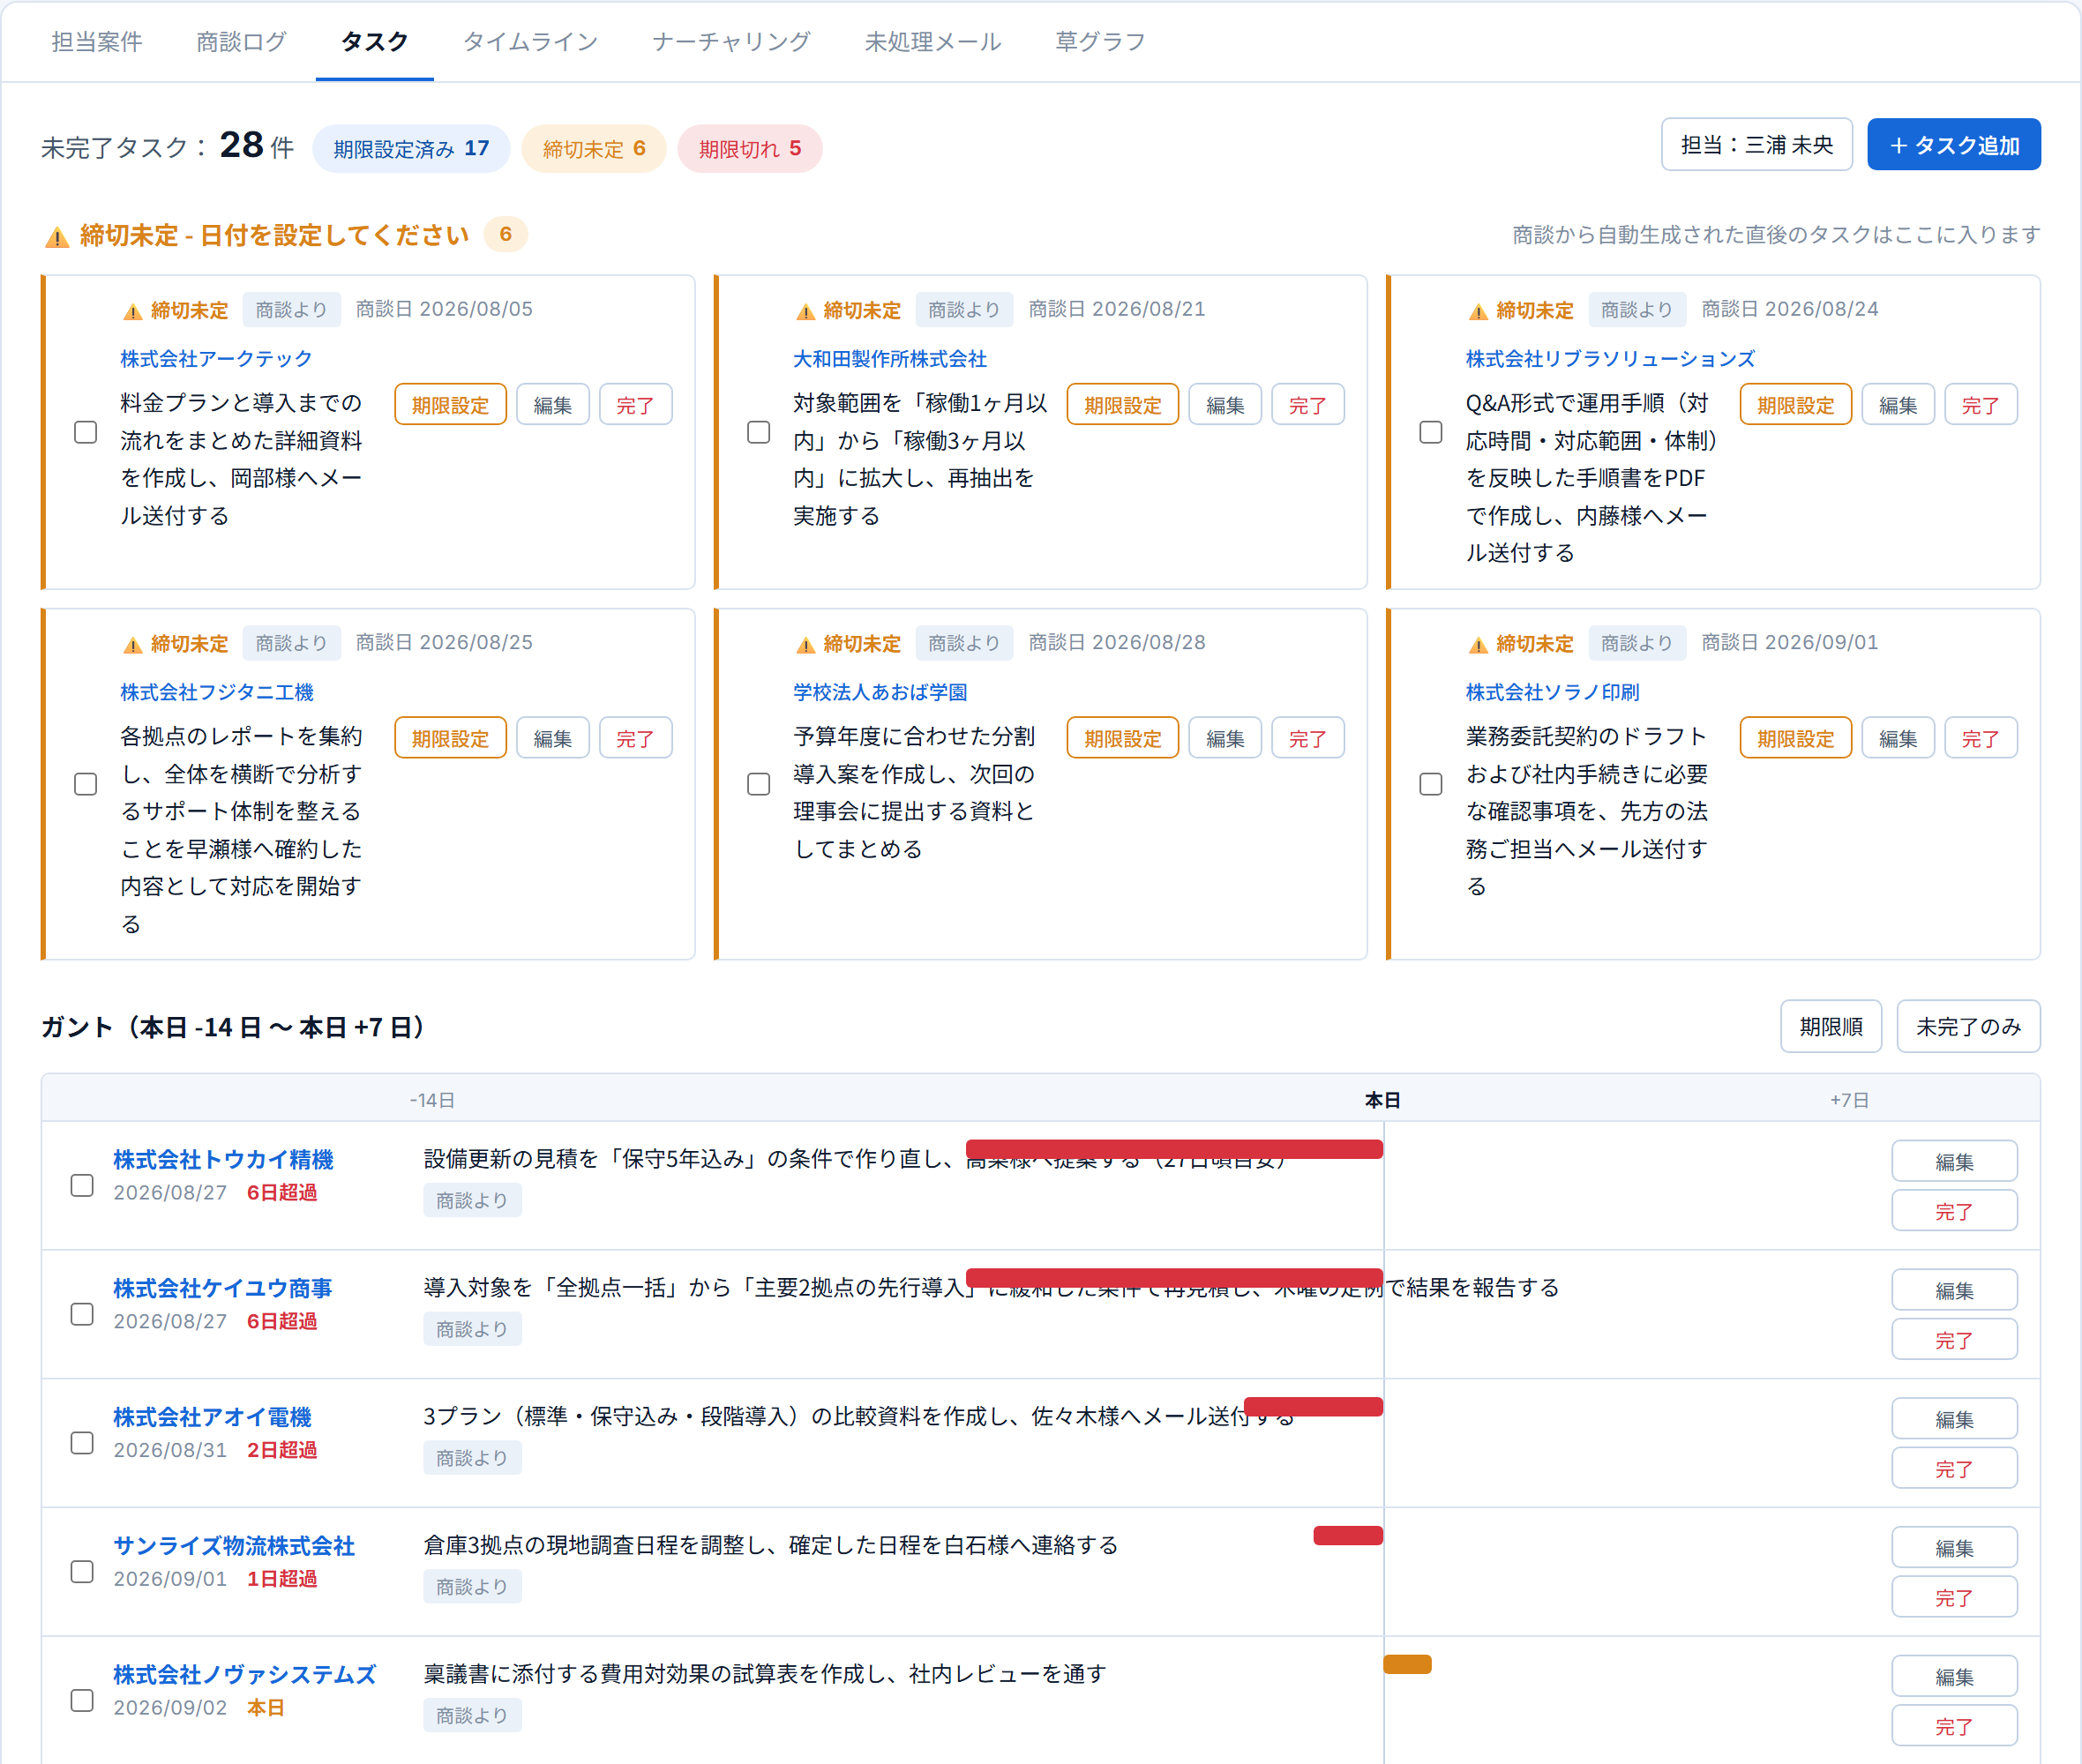Filter by 期限切れ 5 chip
The image size is (2082, 1764).
pyautogui.click(x=750, y=149)
